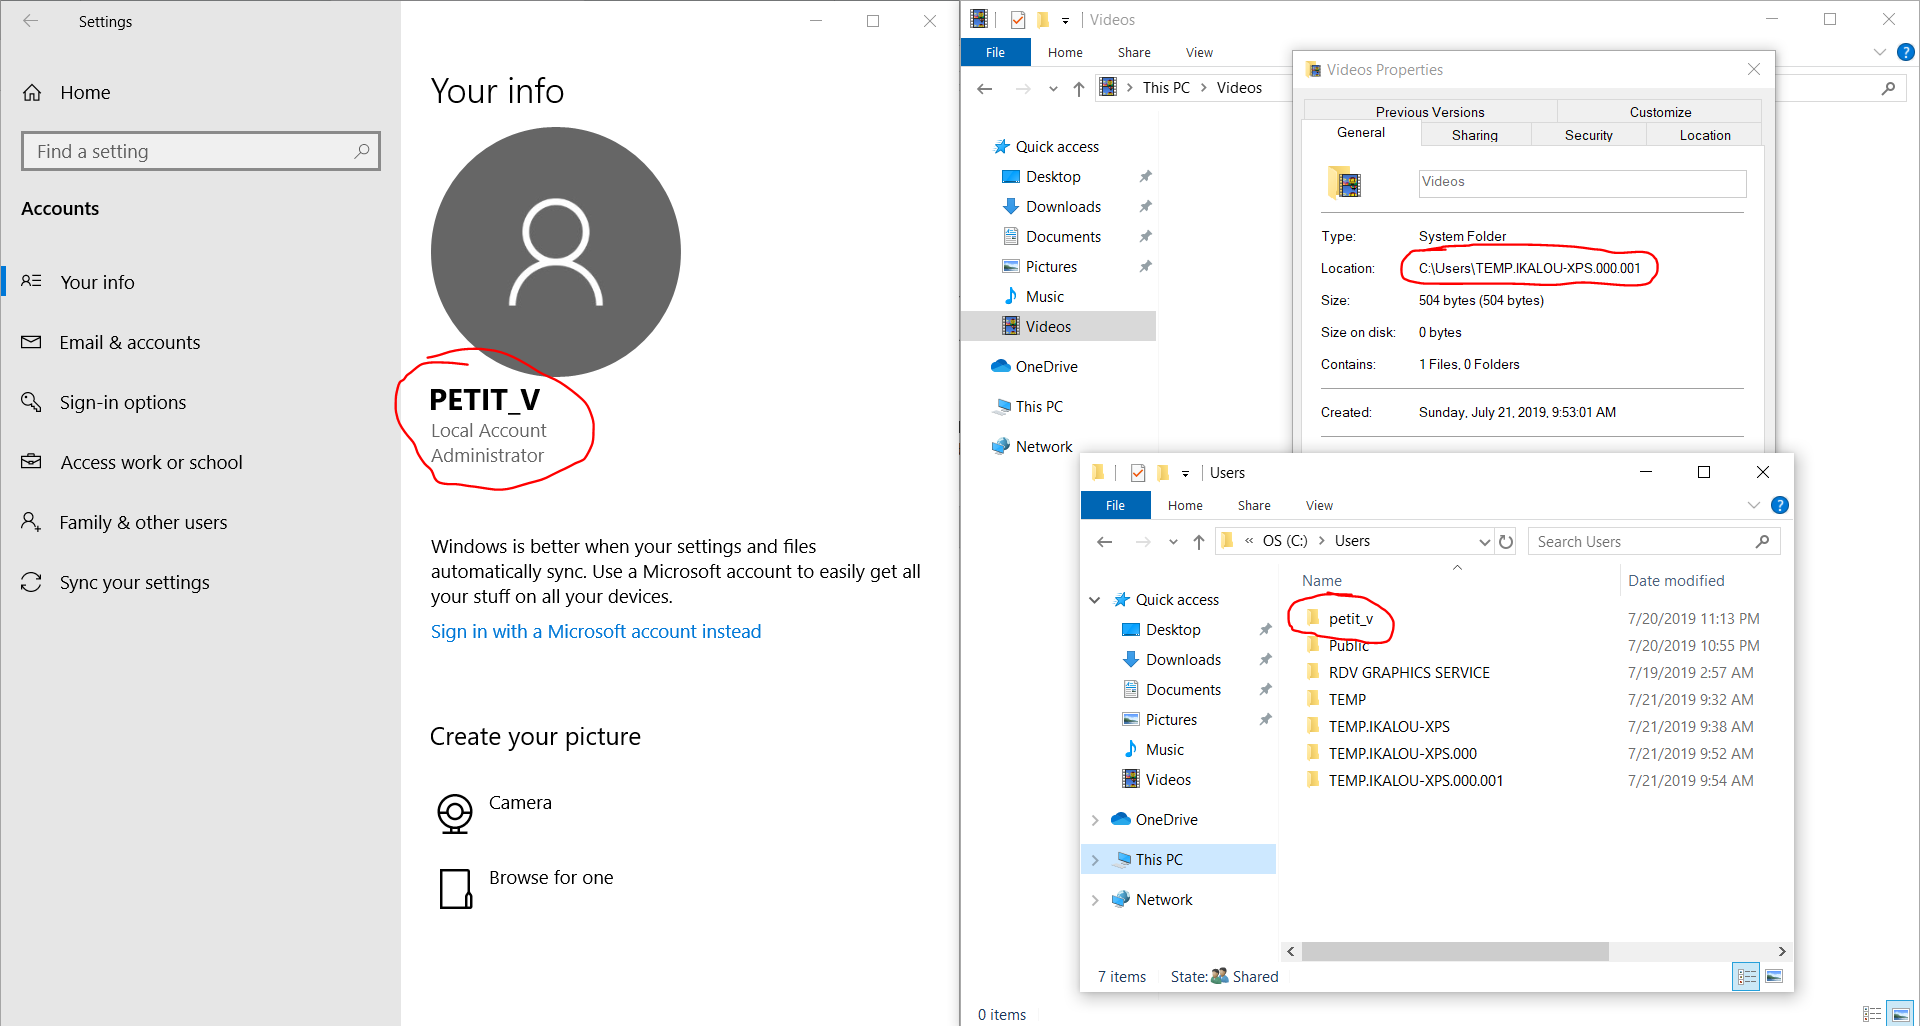Sort by Name column header in Users
The image size is (1920, 1026).
point(1321,580)
